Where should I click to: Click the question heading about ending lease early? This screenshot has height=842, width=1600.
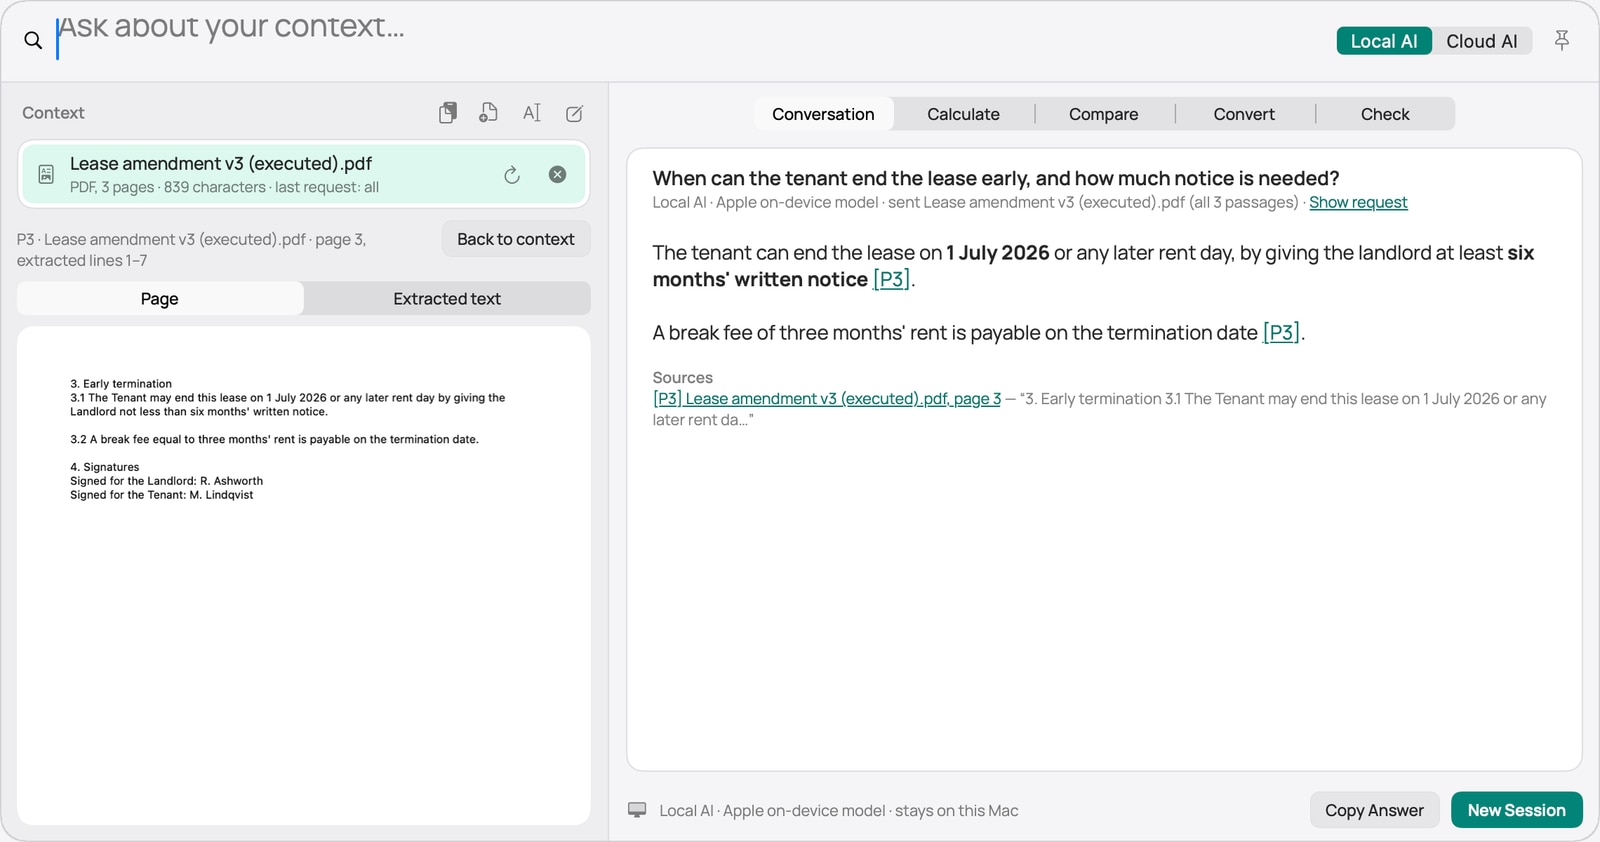coord(996,178)
